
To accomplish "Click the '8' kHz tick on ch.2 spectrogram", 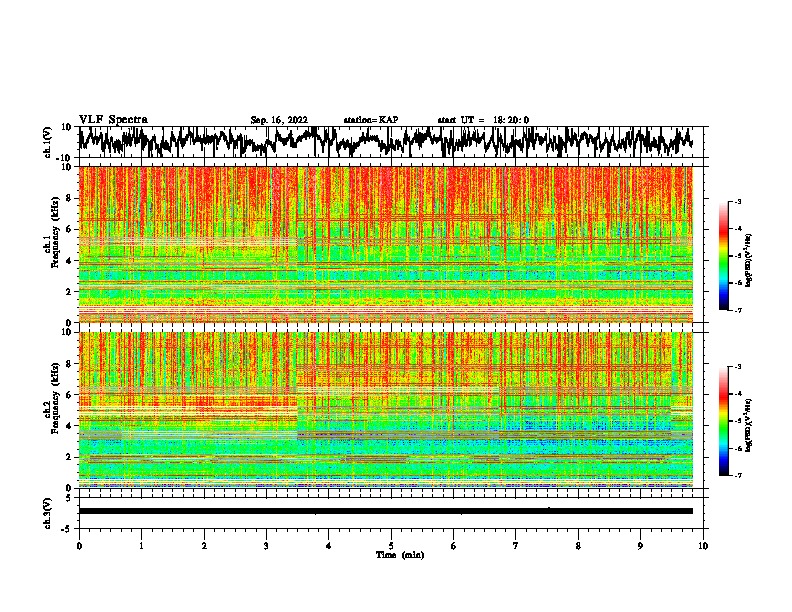I will pyautogui.click(x=69, y=364).
